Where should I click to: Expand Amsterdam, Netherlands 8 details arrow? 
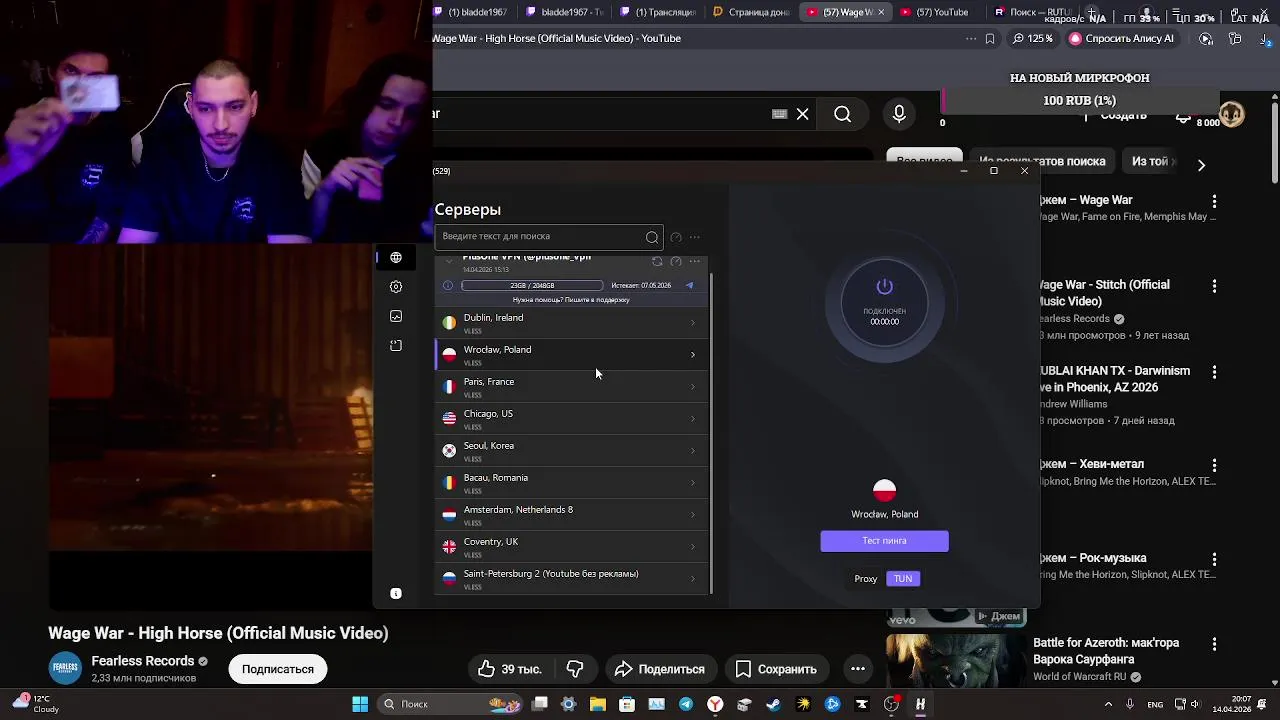(693, 515)
